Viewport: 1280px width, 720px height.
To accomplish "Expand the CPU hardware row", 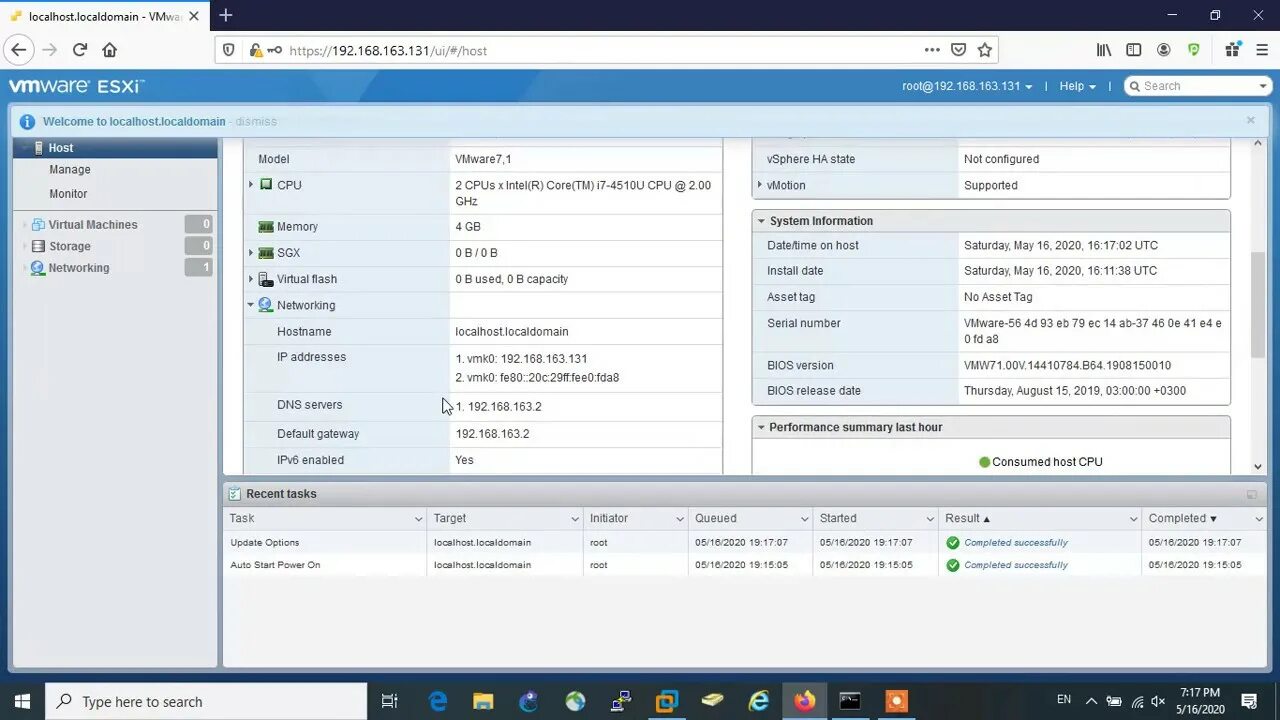I will coord(251,185).
